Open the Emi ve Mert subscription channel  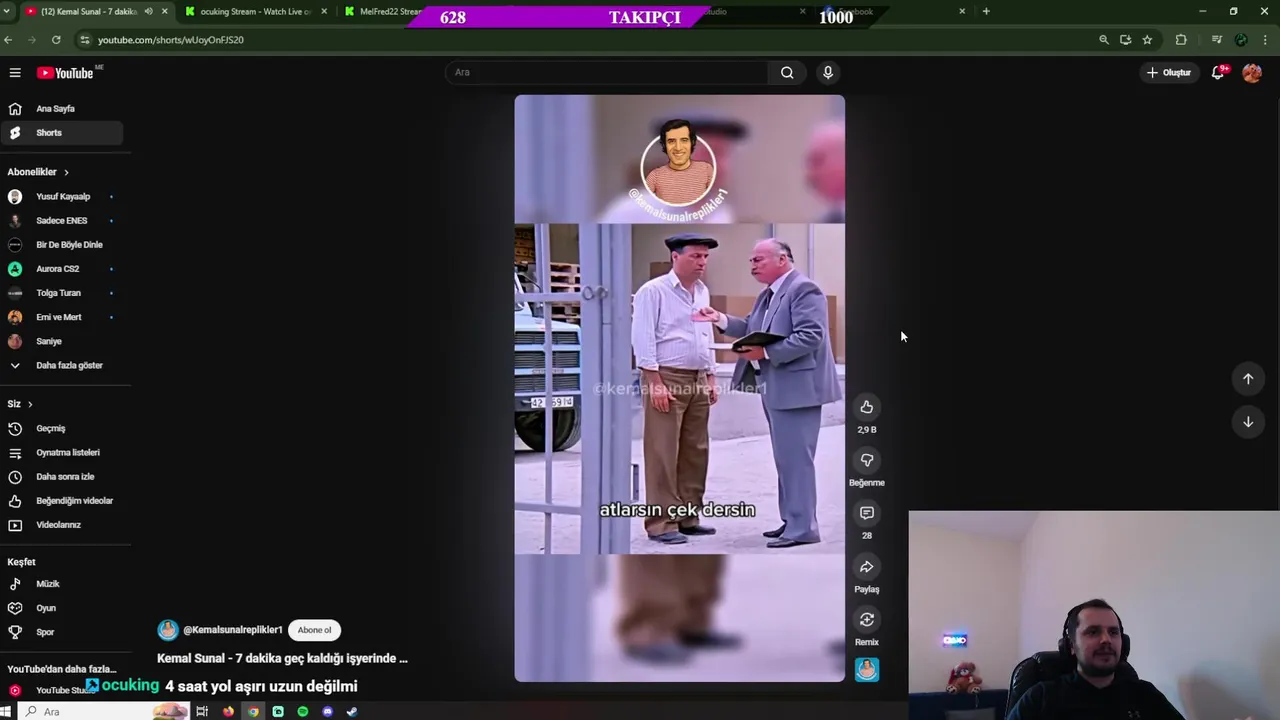[62, 317]
